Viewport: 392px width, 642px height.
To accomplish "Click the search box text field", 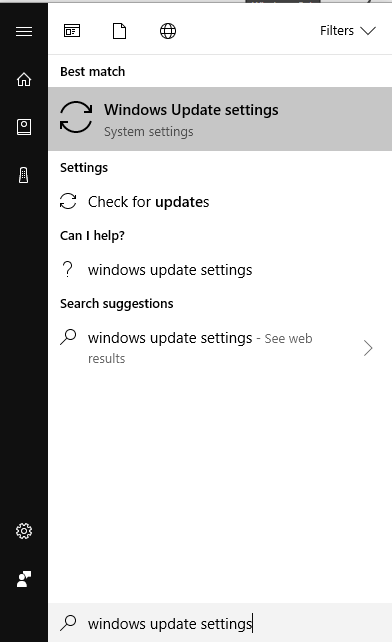I will coord(220,623).
